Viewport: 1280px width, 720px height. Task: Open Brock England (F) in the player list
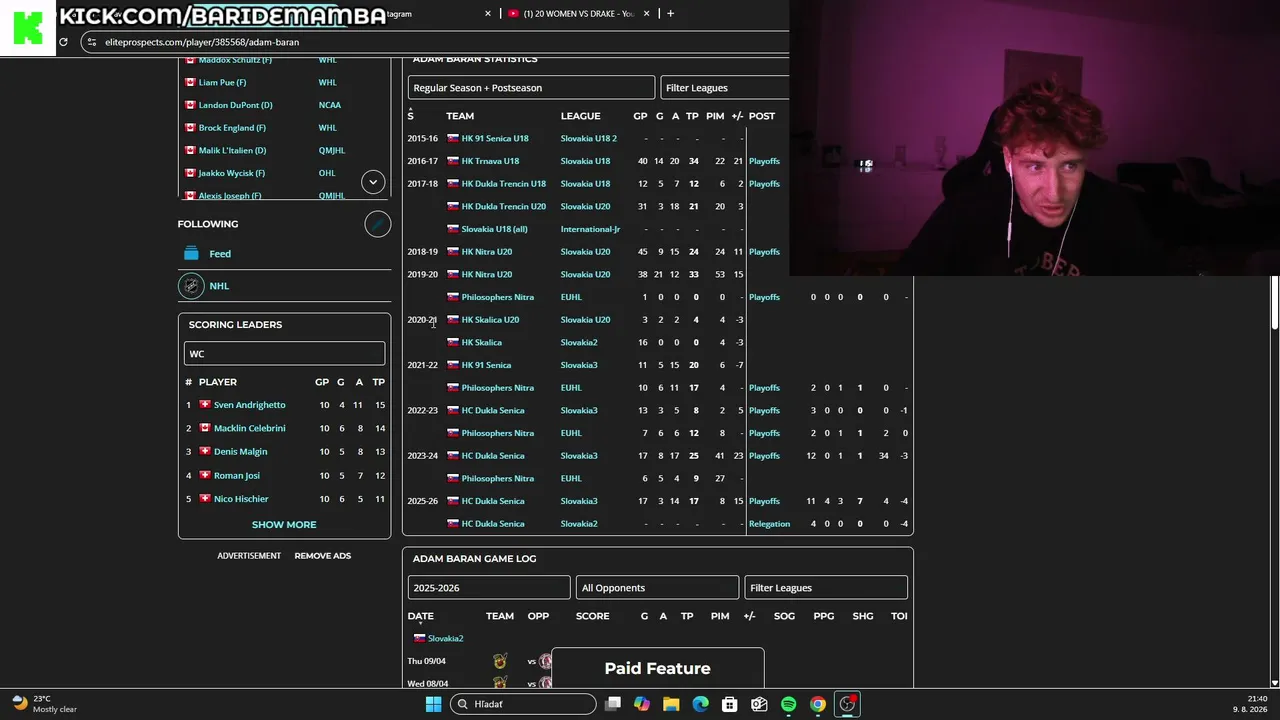pyautogui.click(x=232, y=128)
